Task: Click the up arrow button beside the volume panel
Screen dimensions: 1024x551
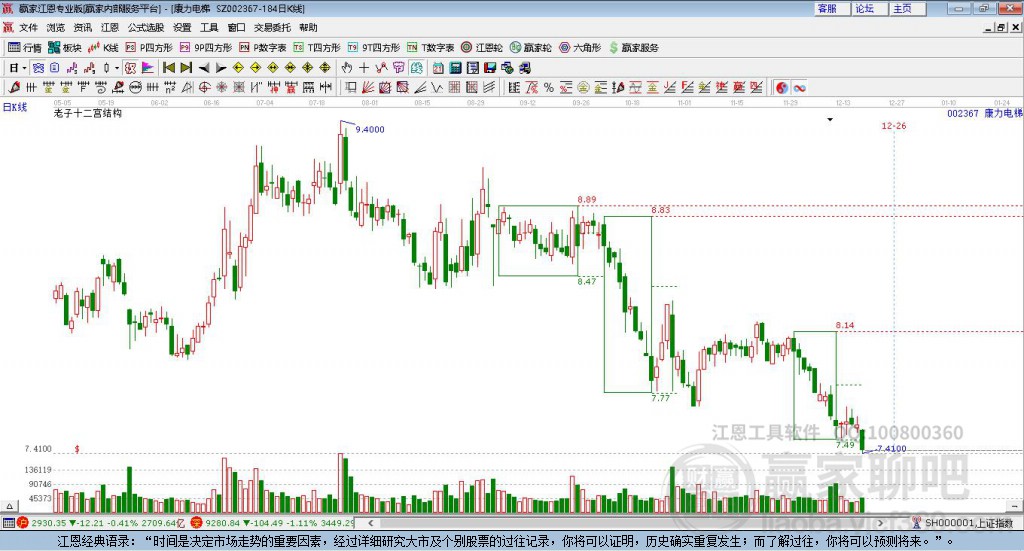Action: 9,506
